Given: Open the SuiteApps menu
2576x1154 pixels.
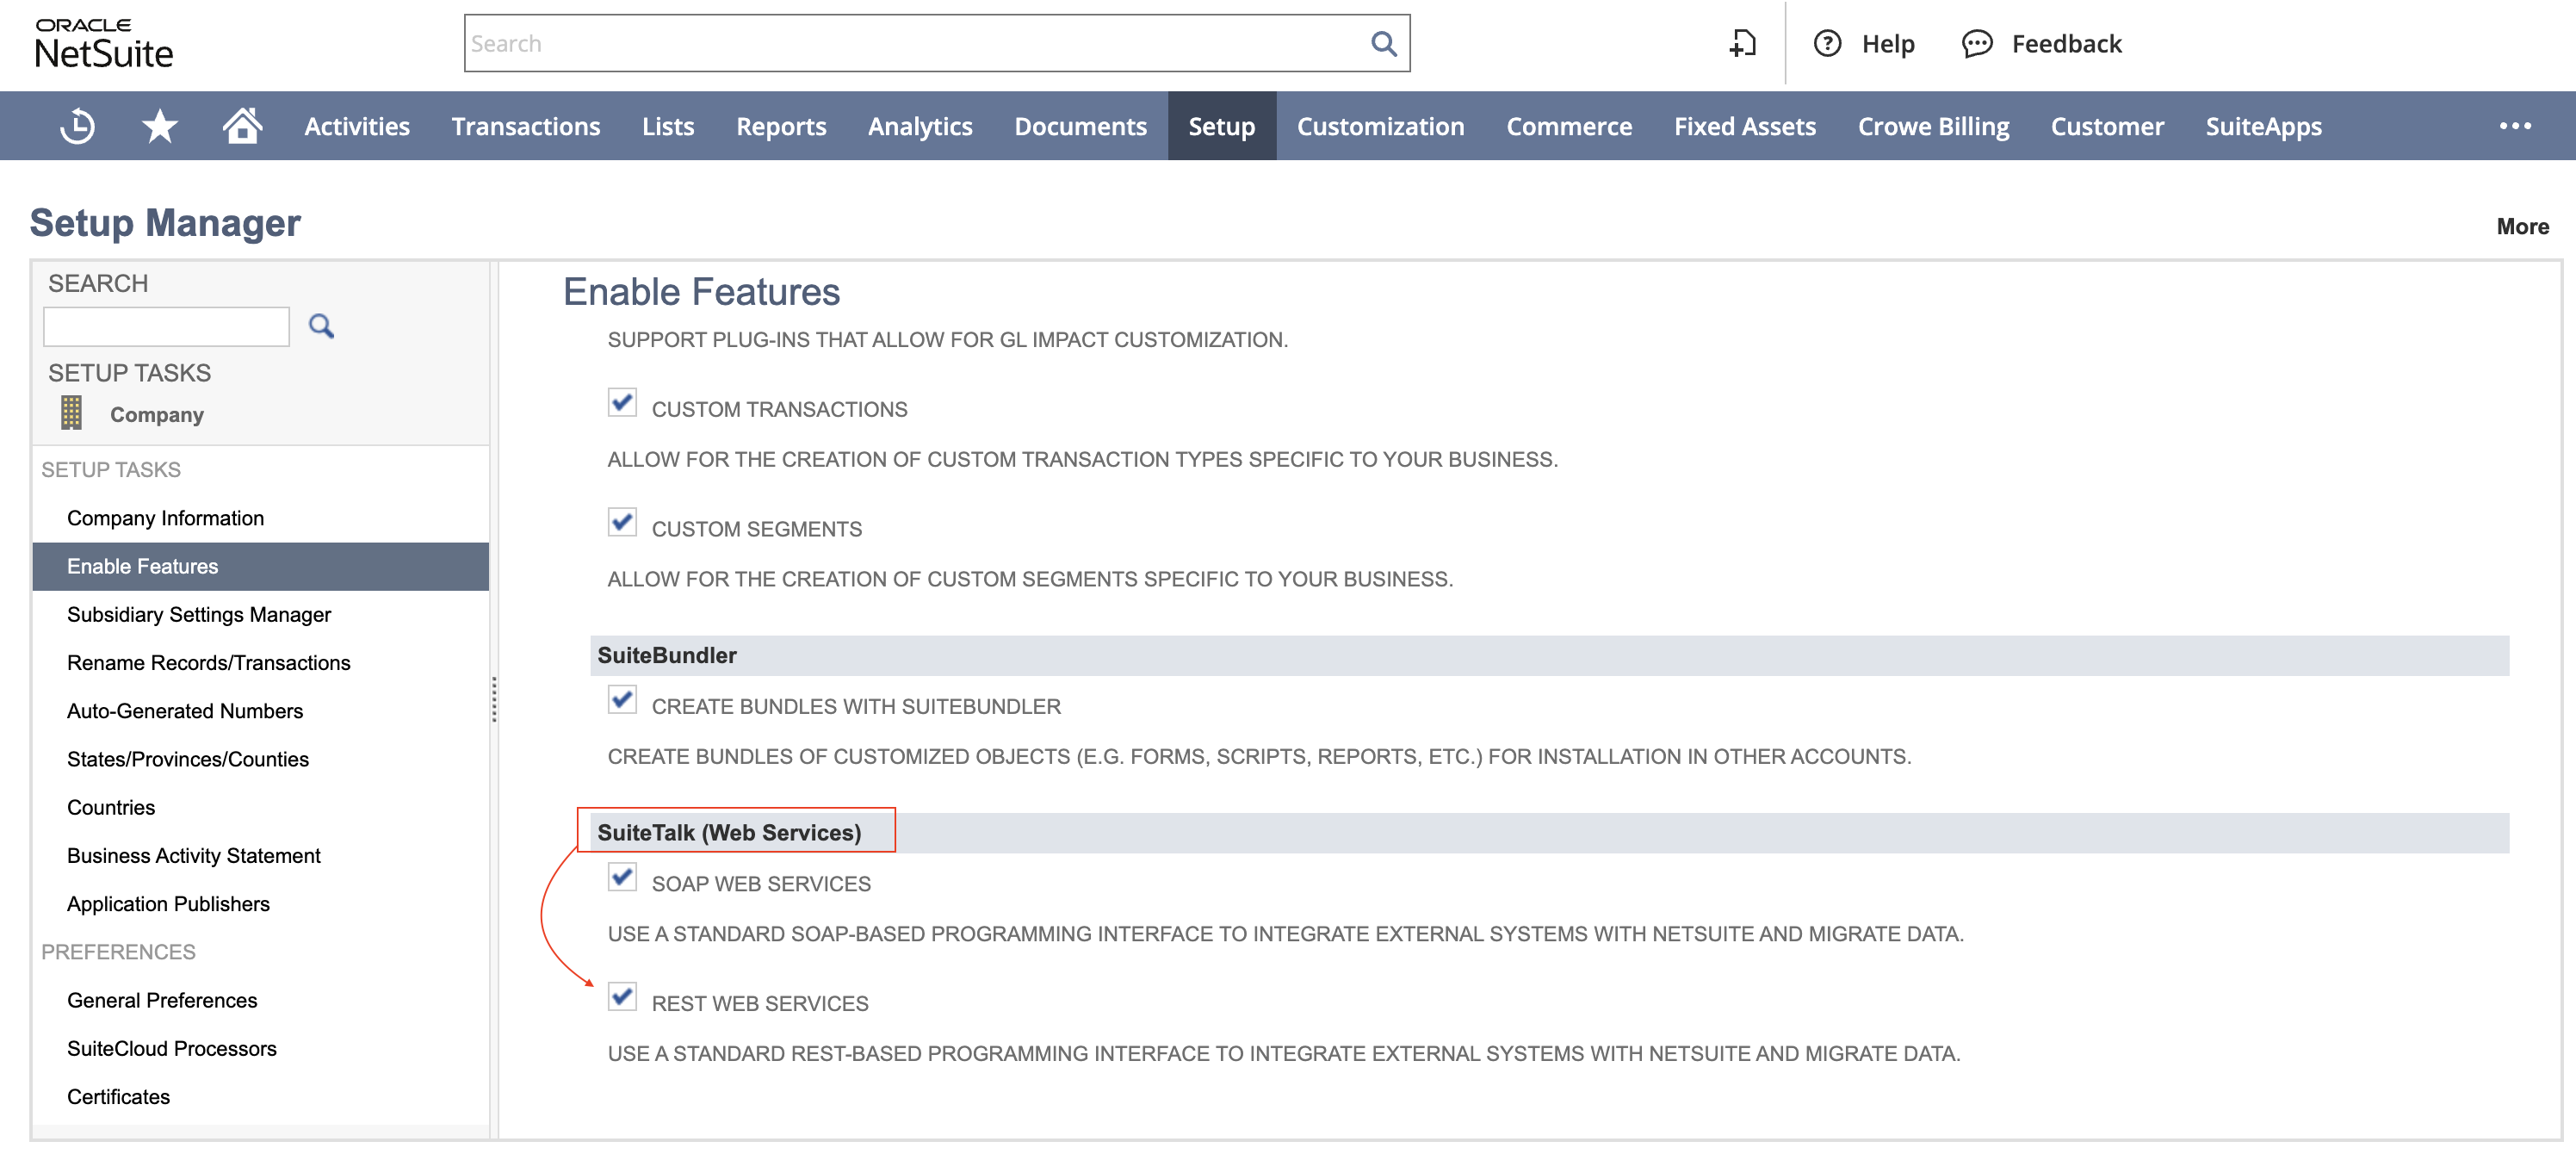Looking at the screenshot, I should tap(2263, 126).
